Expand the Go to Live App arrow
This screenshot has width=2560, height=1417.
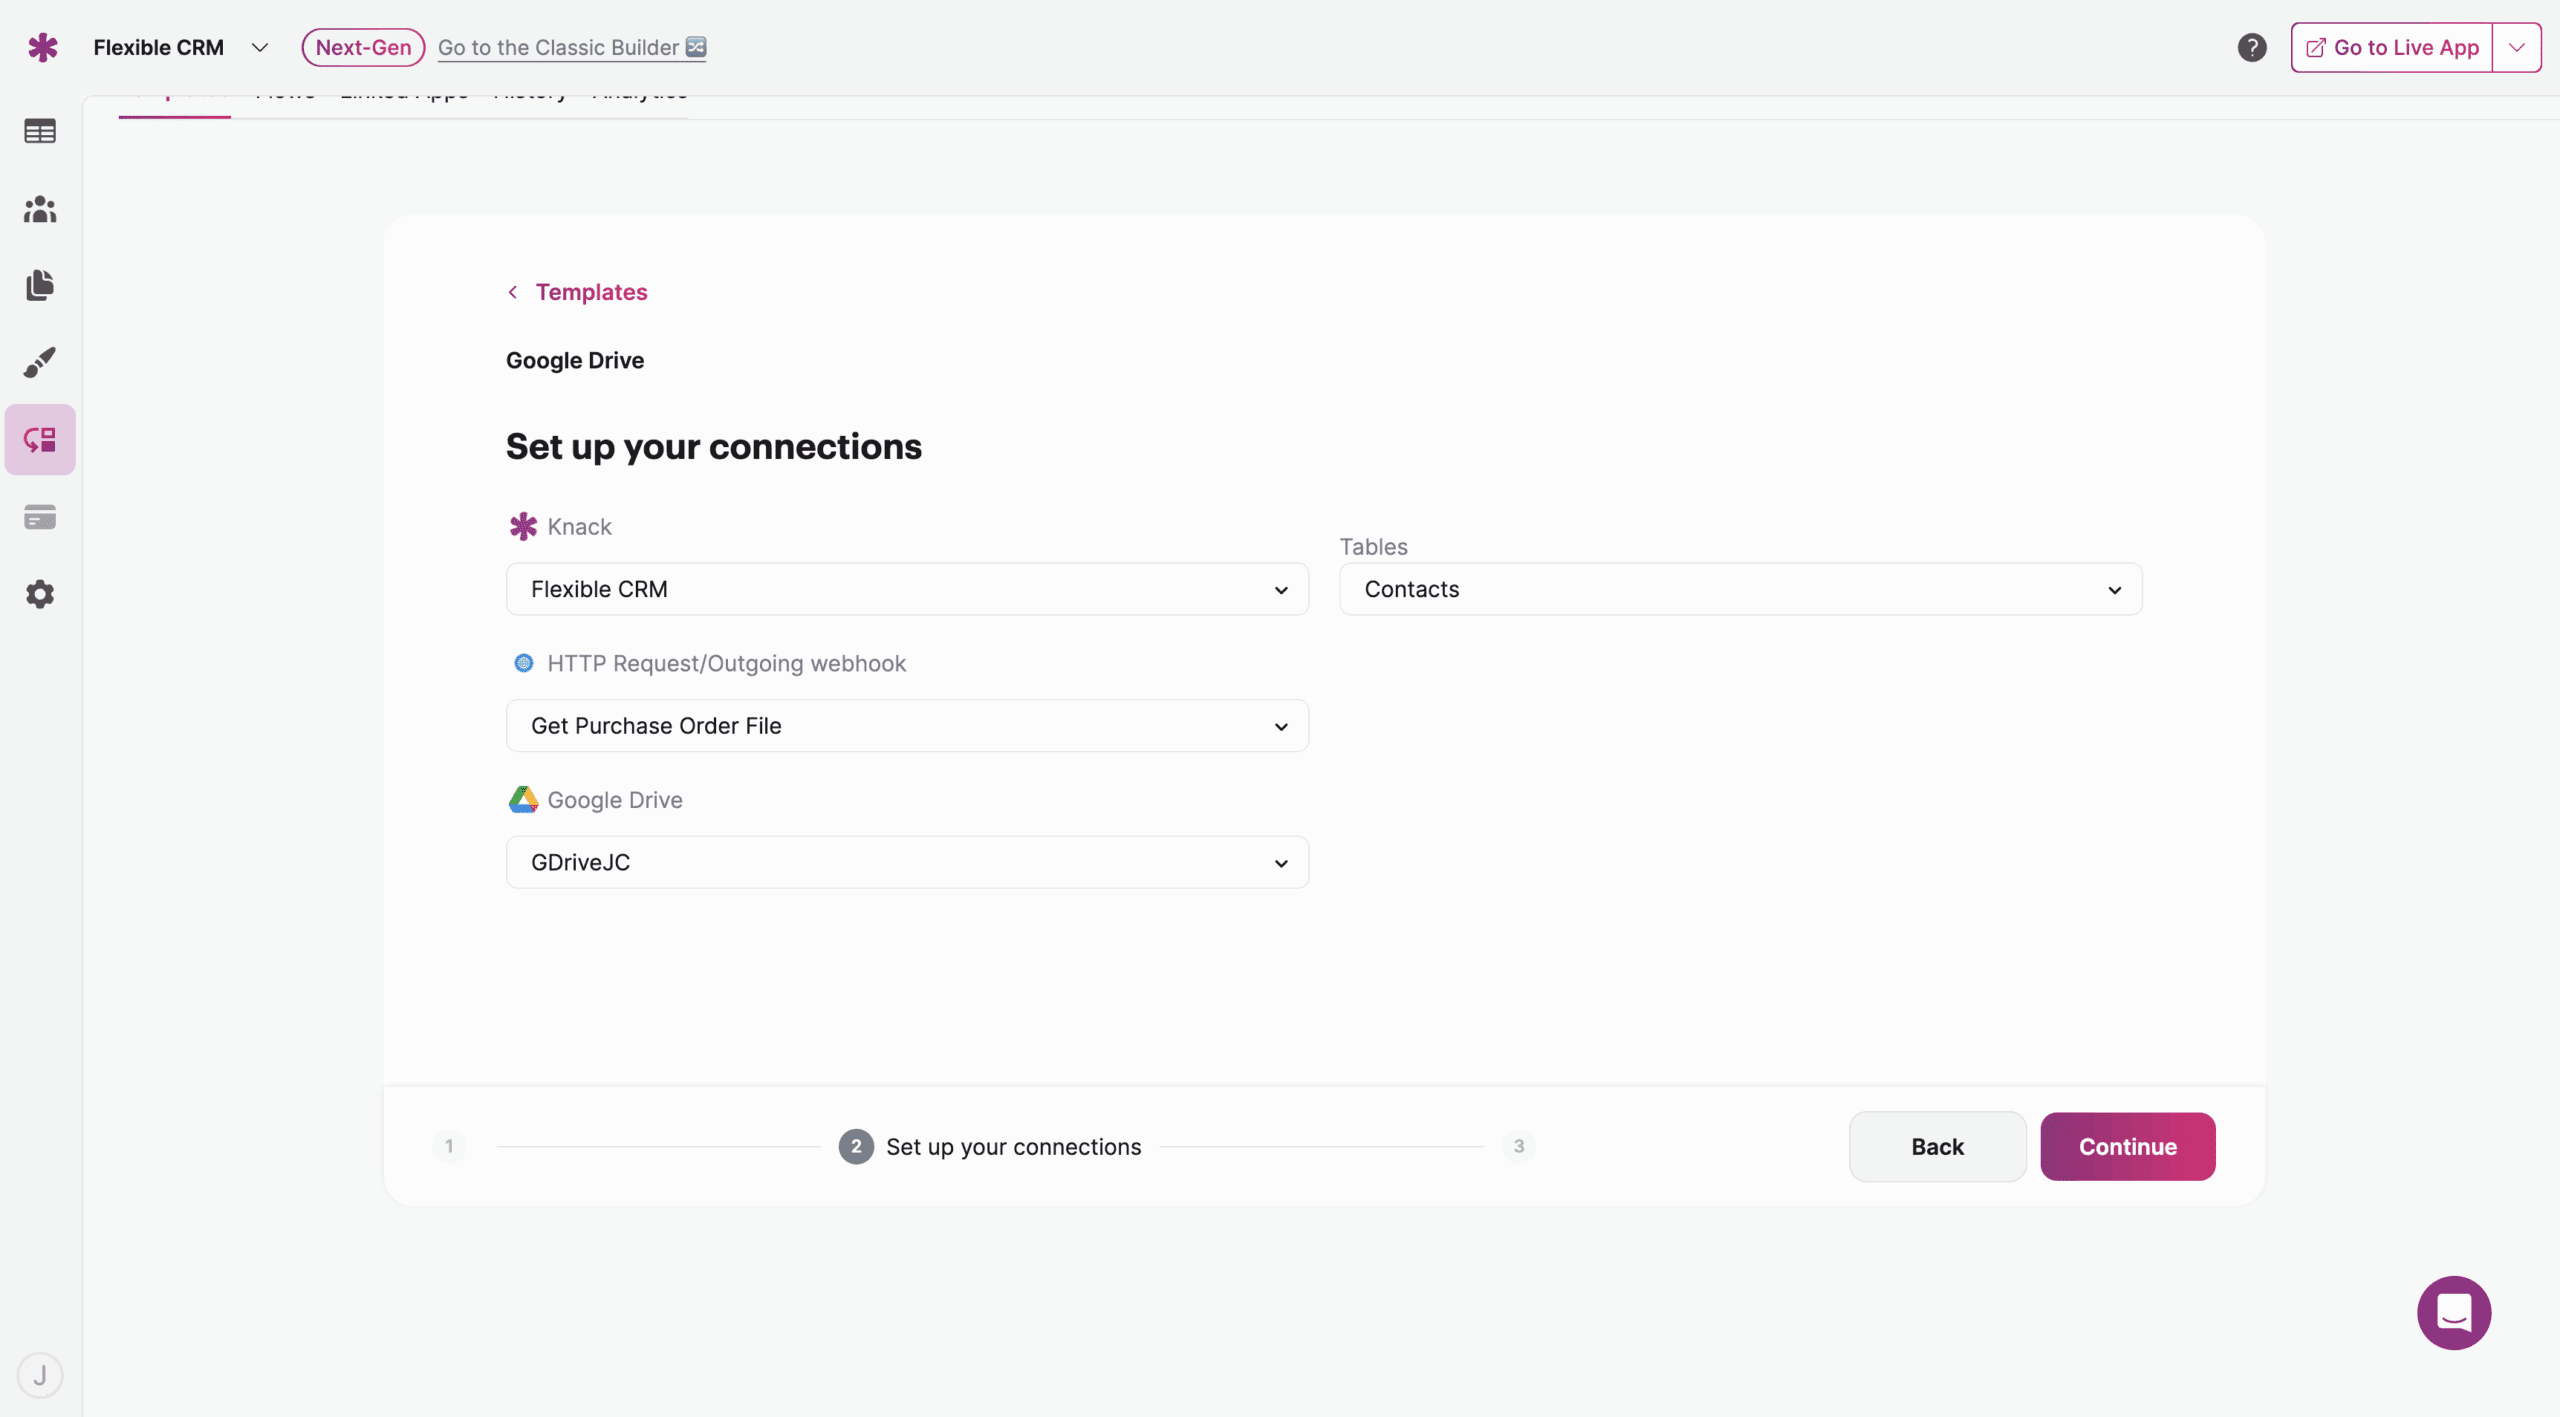tap(2516, 47)
